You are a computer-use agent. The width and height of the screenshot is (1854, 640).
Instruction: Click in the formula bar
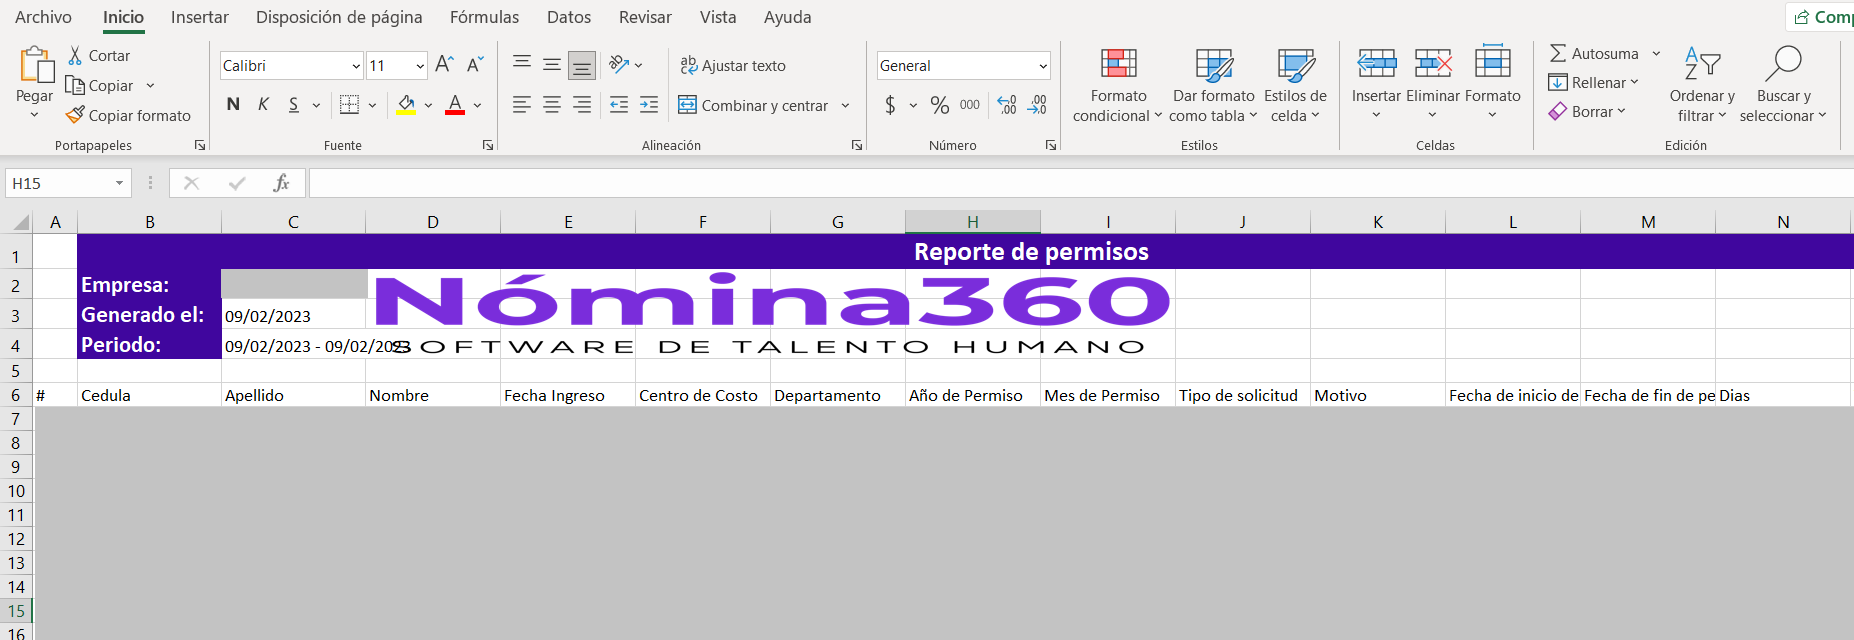1081,183
